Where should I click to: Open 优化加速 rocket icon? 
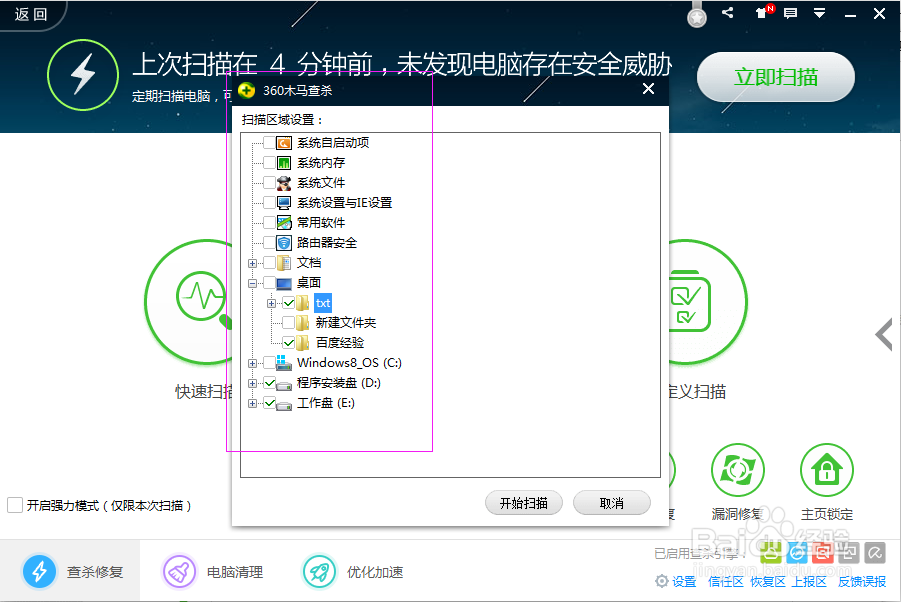click(x=319, y=572)
